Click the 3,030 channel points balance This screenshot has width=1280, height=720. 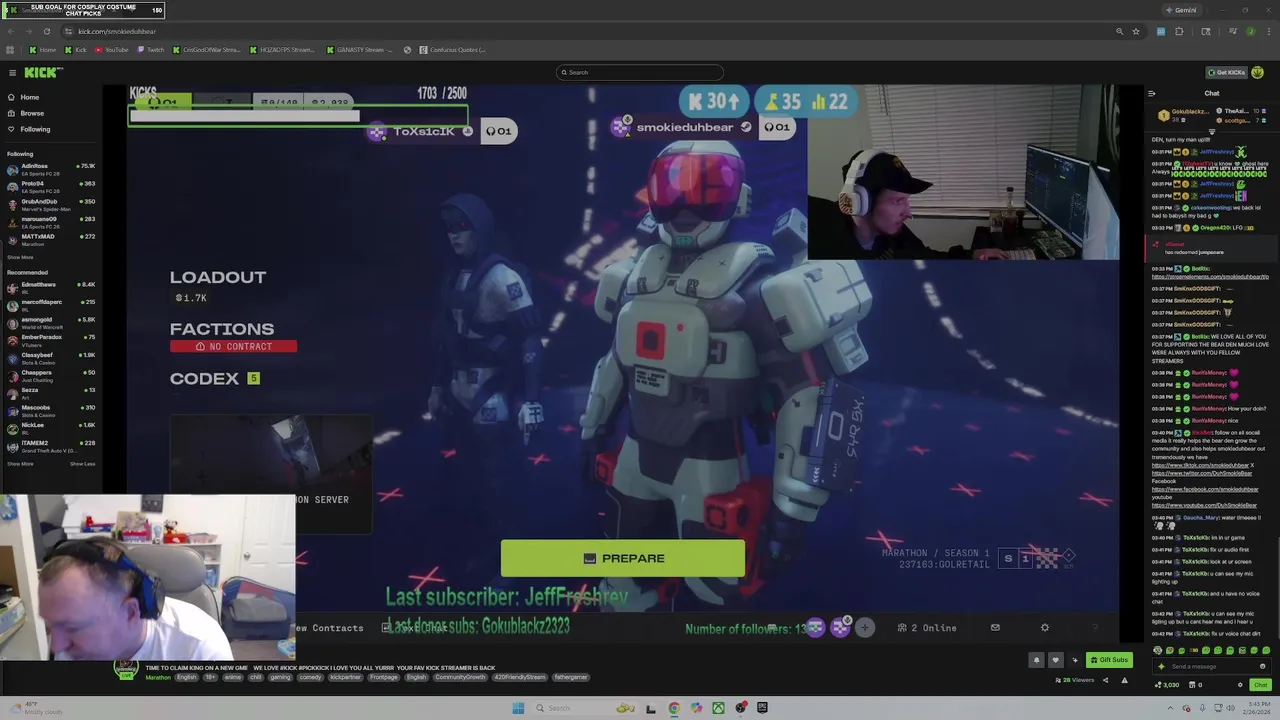1168,685
